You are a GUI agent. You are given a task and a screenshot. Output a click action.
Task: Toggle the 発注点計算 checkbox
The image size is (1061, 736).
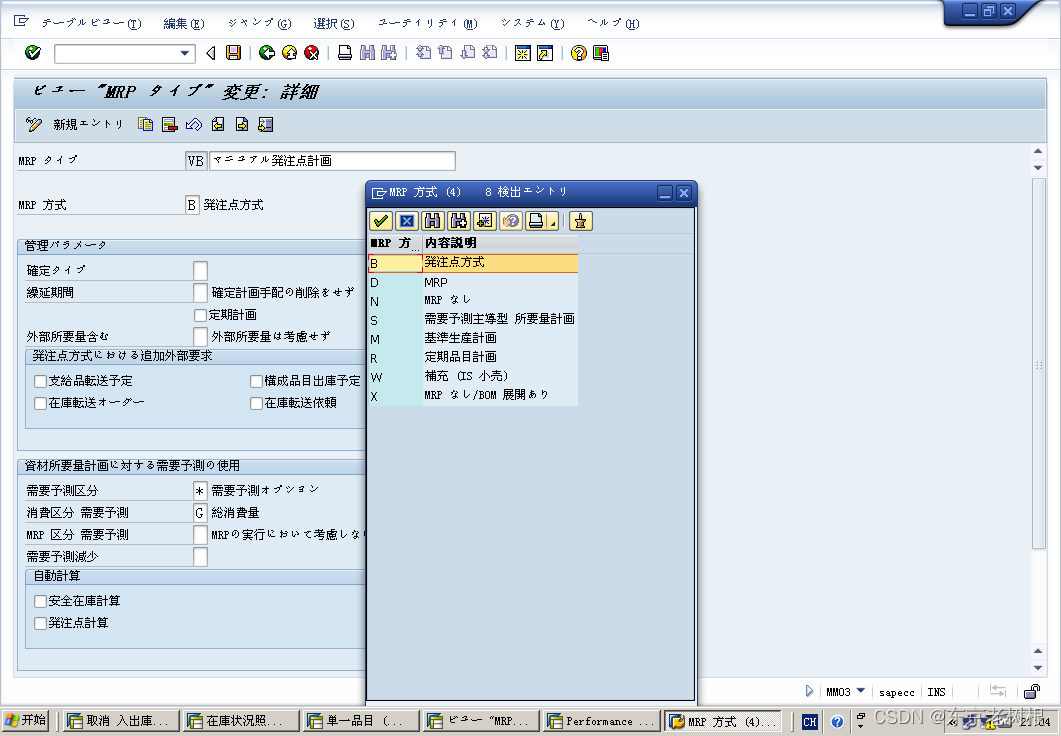click(x=41, y=623)
